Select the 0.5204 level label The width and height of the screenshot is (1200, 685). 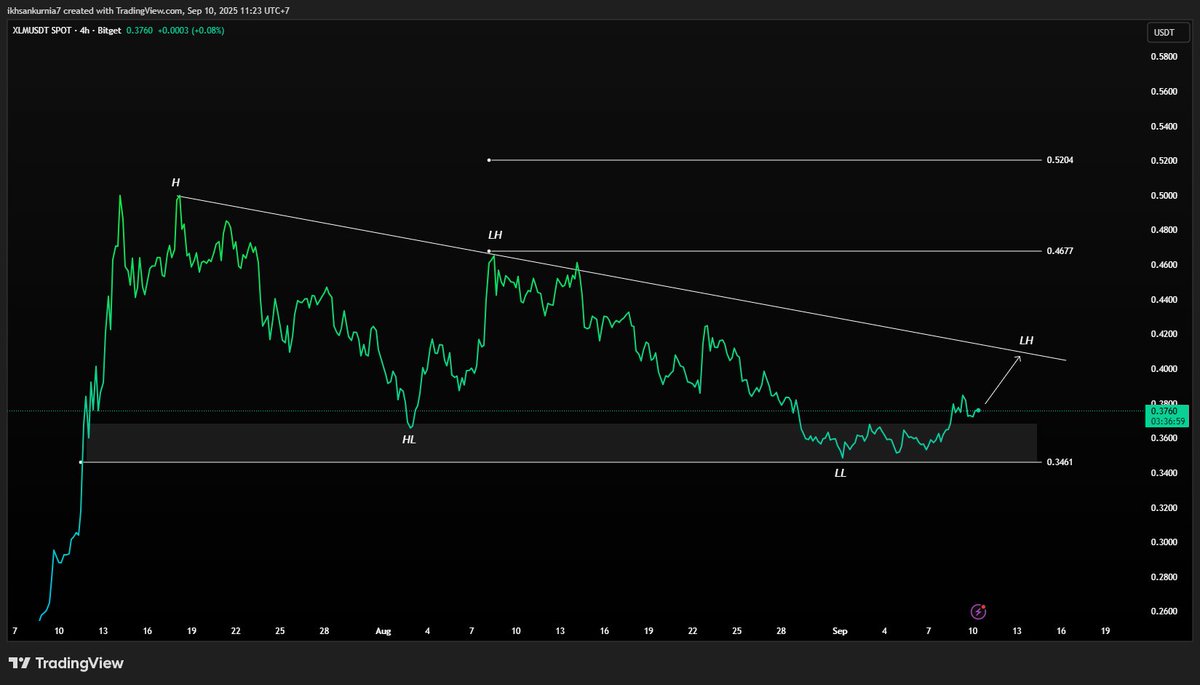(1060, 160)
